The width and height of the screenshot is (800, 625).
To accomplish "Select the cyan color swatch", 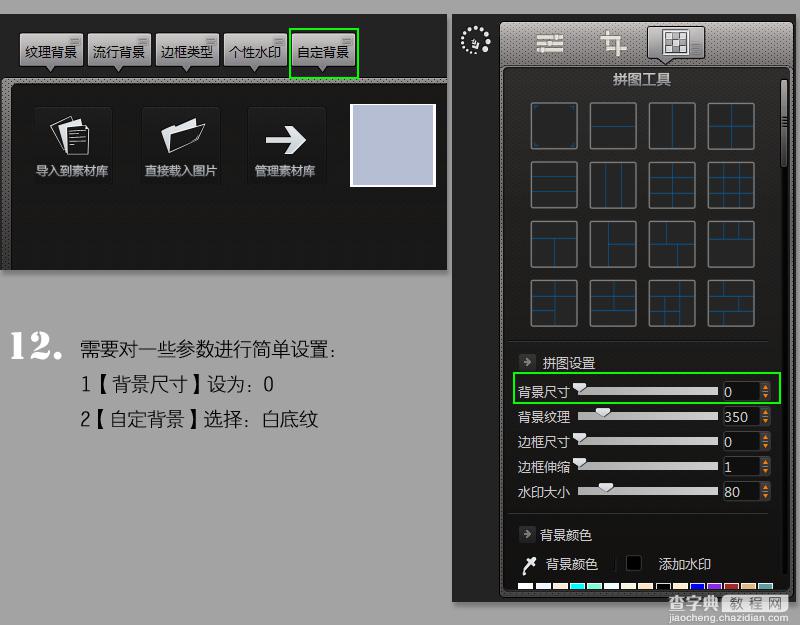I will click(x=577, y=586).
